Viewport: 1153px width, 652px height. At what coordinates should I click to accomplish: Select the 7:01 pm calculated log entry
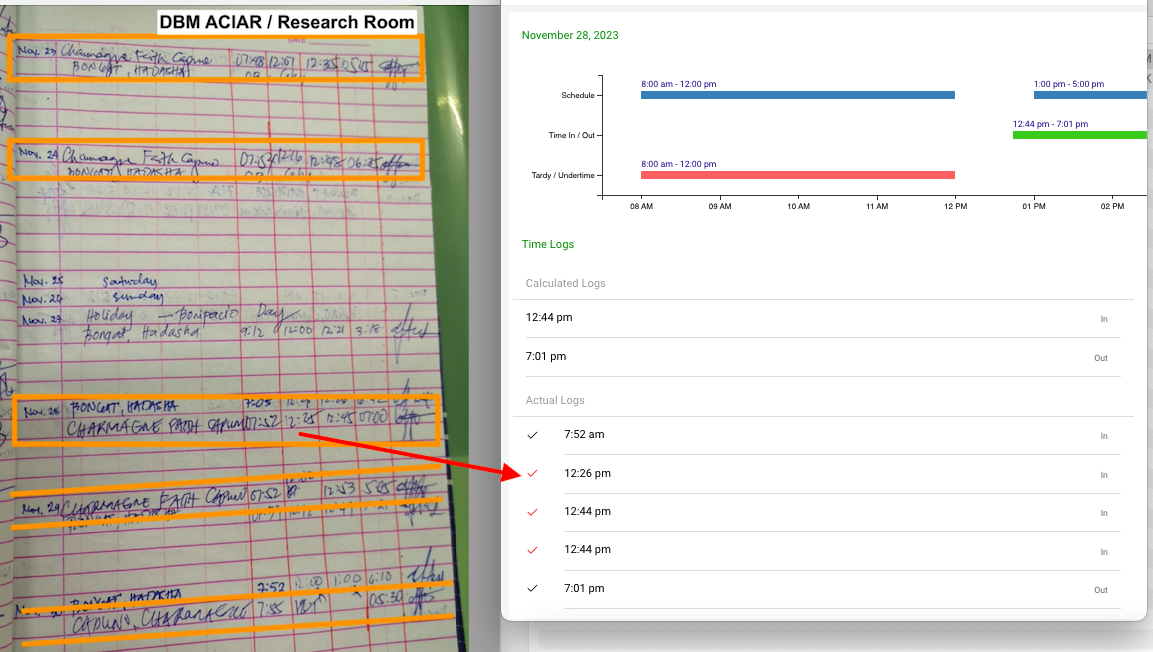(x=546, y=357)
